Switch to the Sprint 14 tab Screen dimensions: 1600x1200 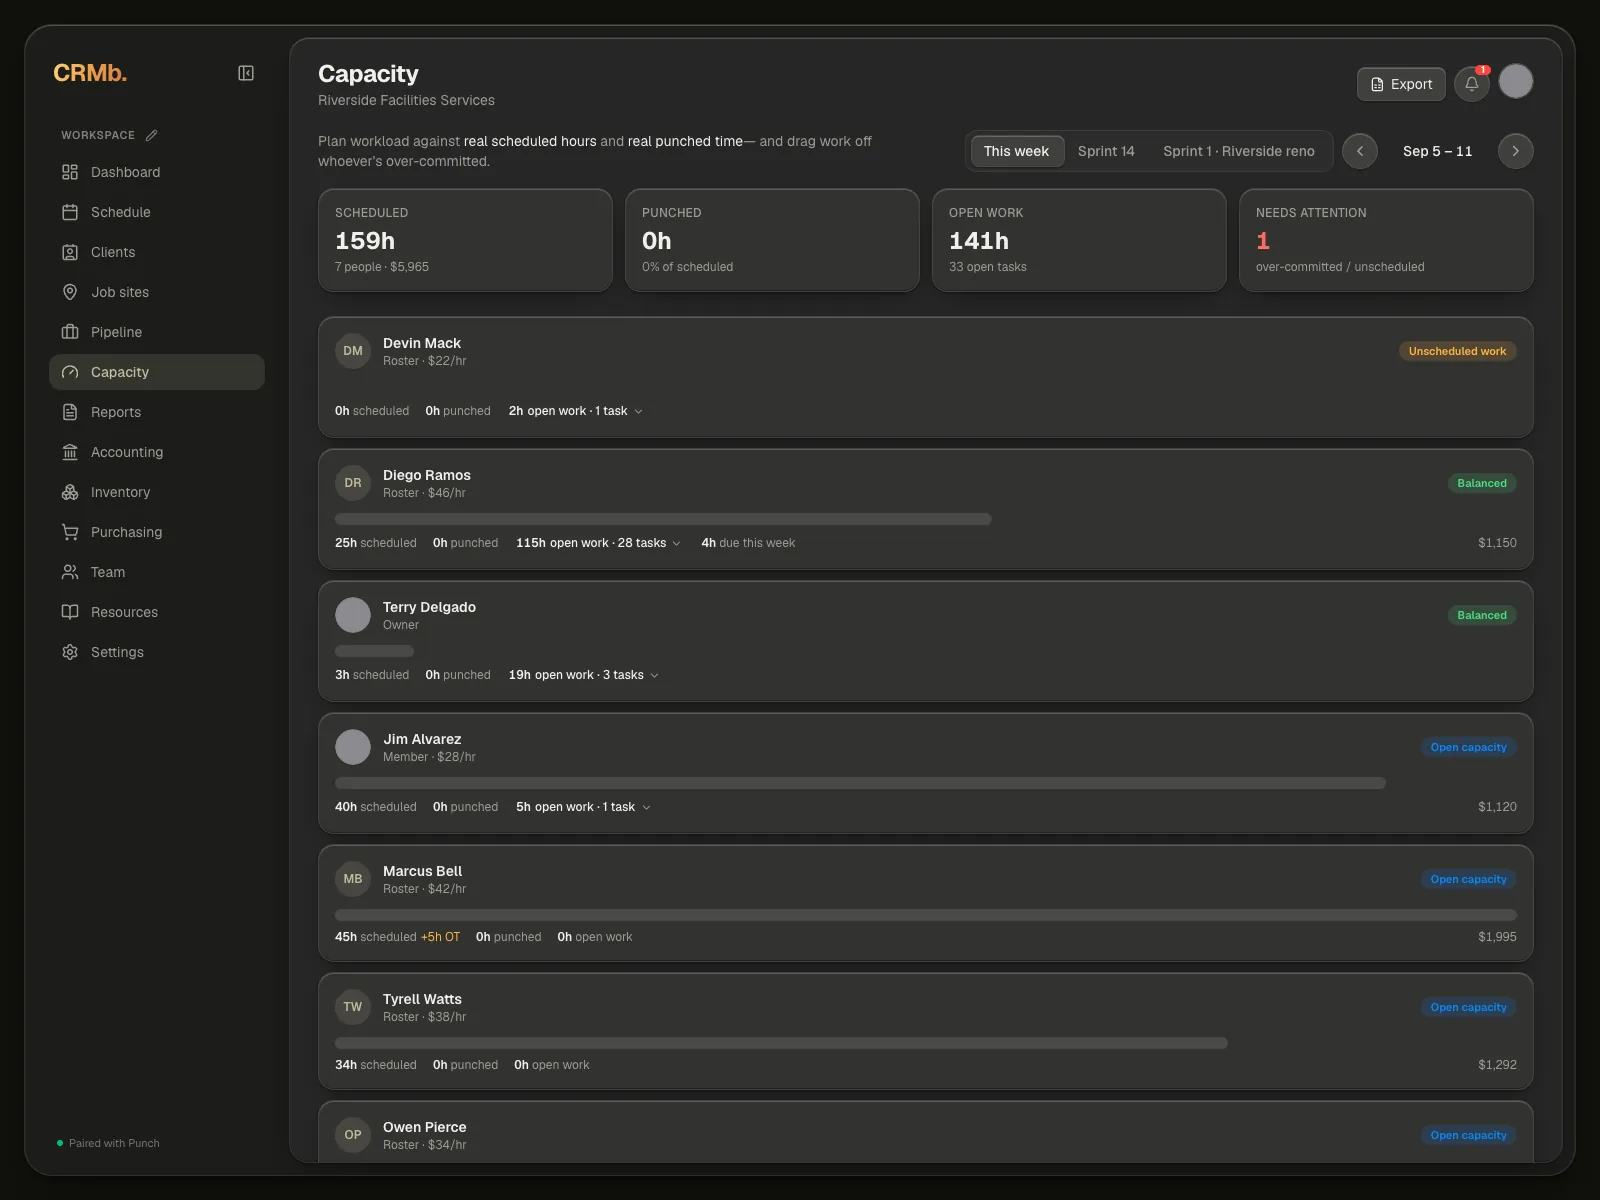1106,151
